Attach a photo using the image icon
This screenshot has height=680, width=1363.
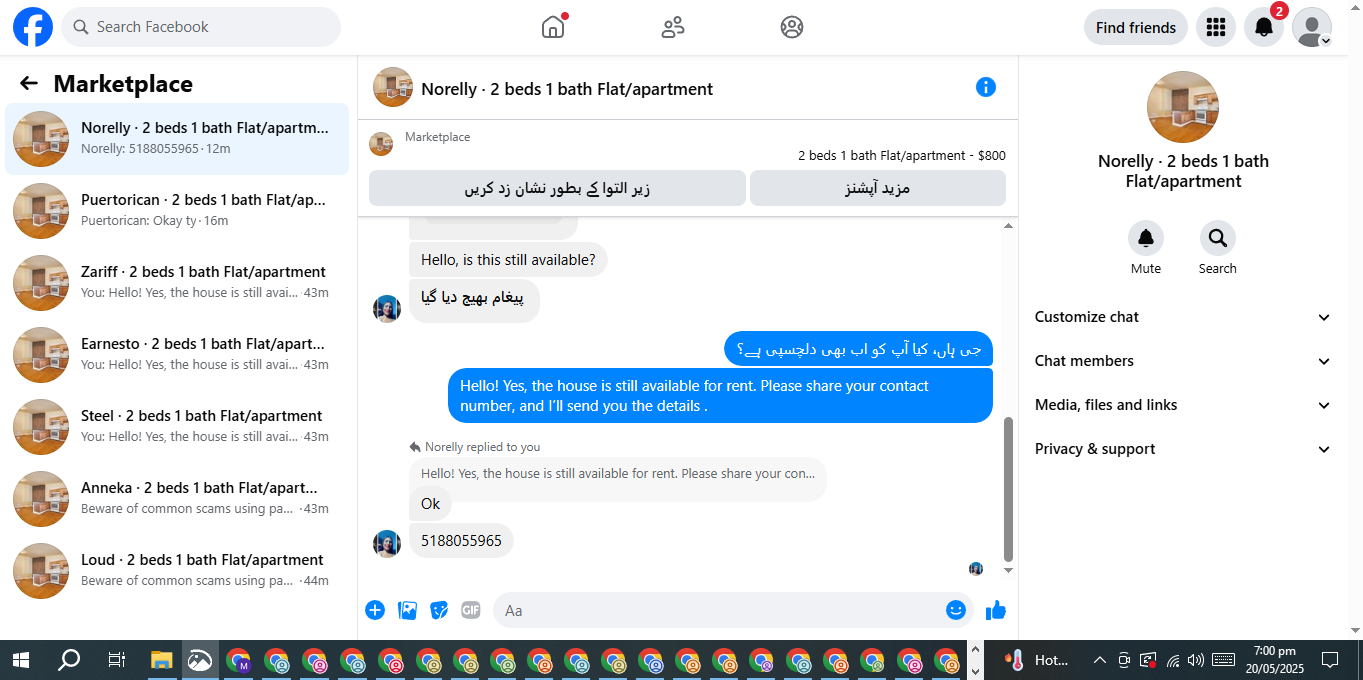(407, 610)
